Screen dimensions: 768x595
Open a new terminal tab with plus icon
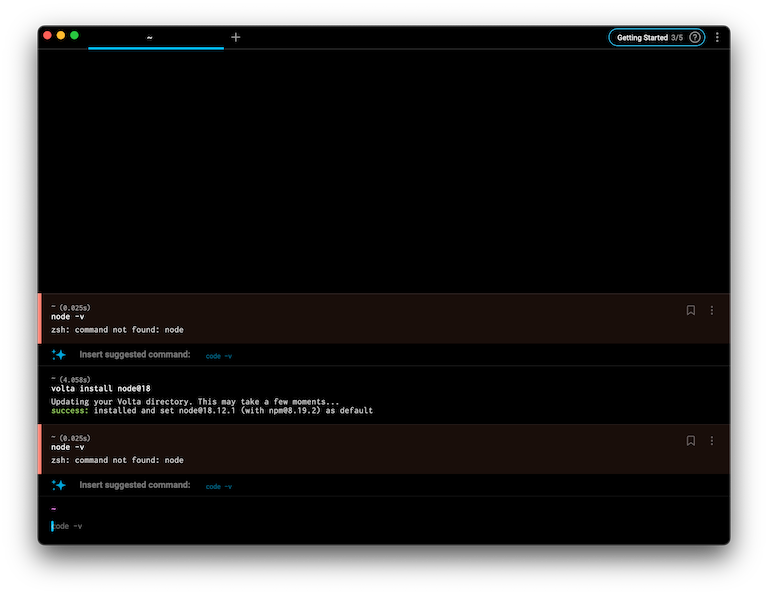click(x=236, y=37)
